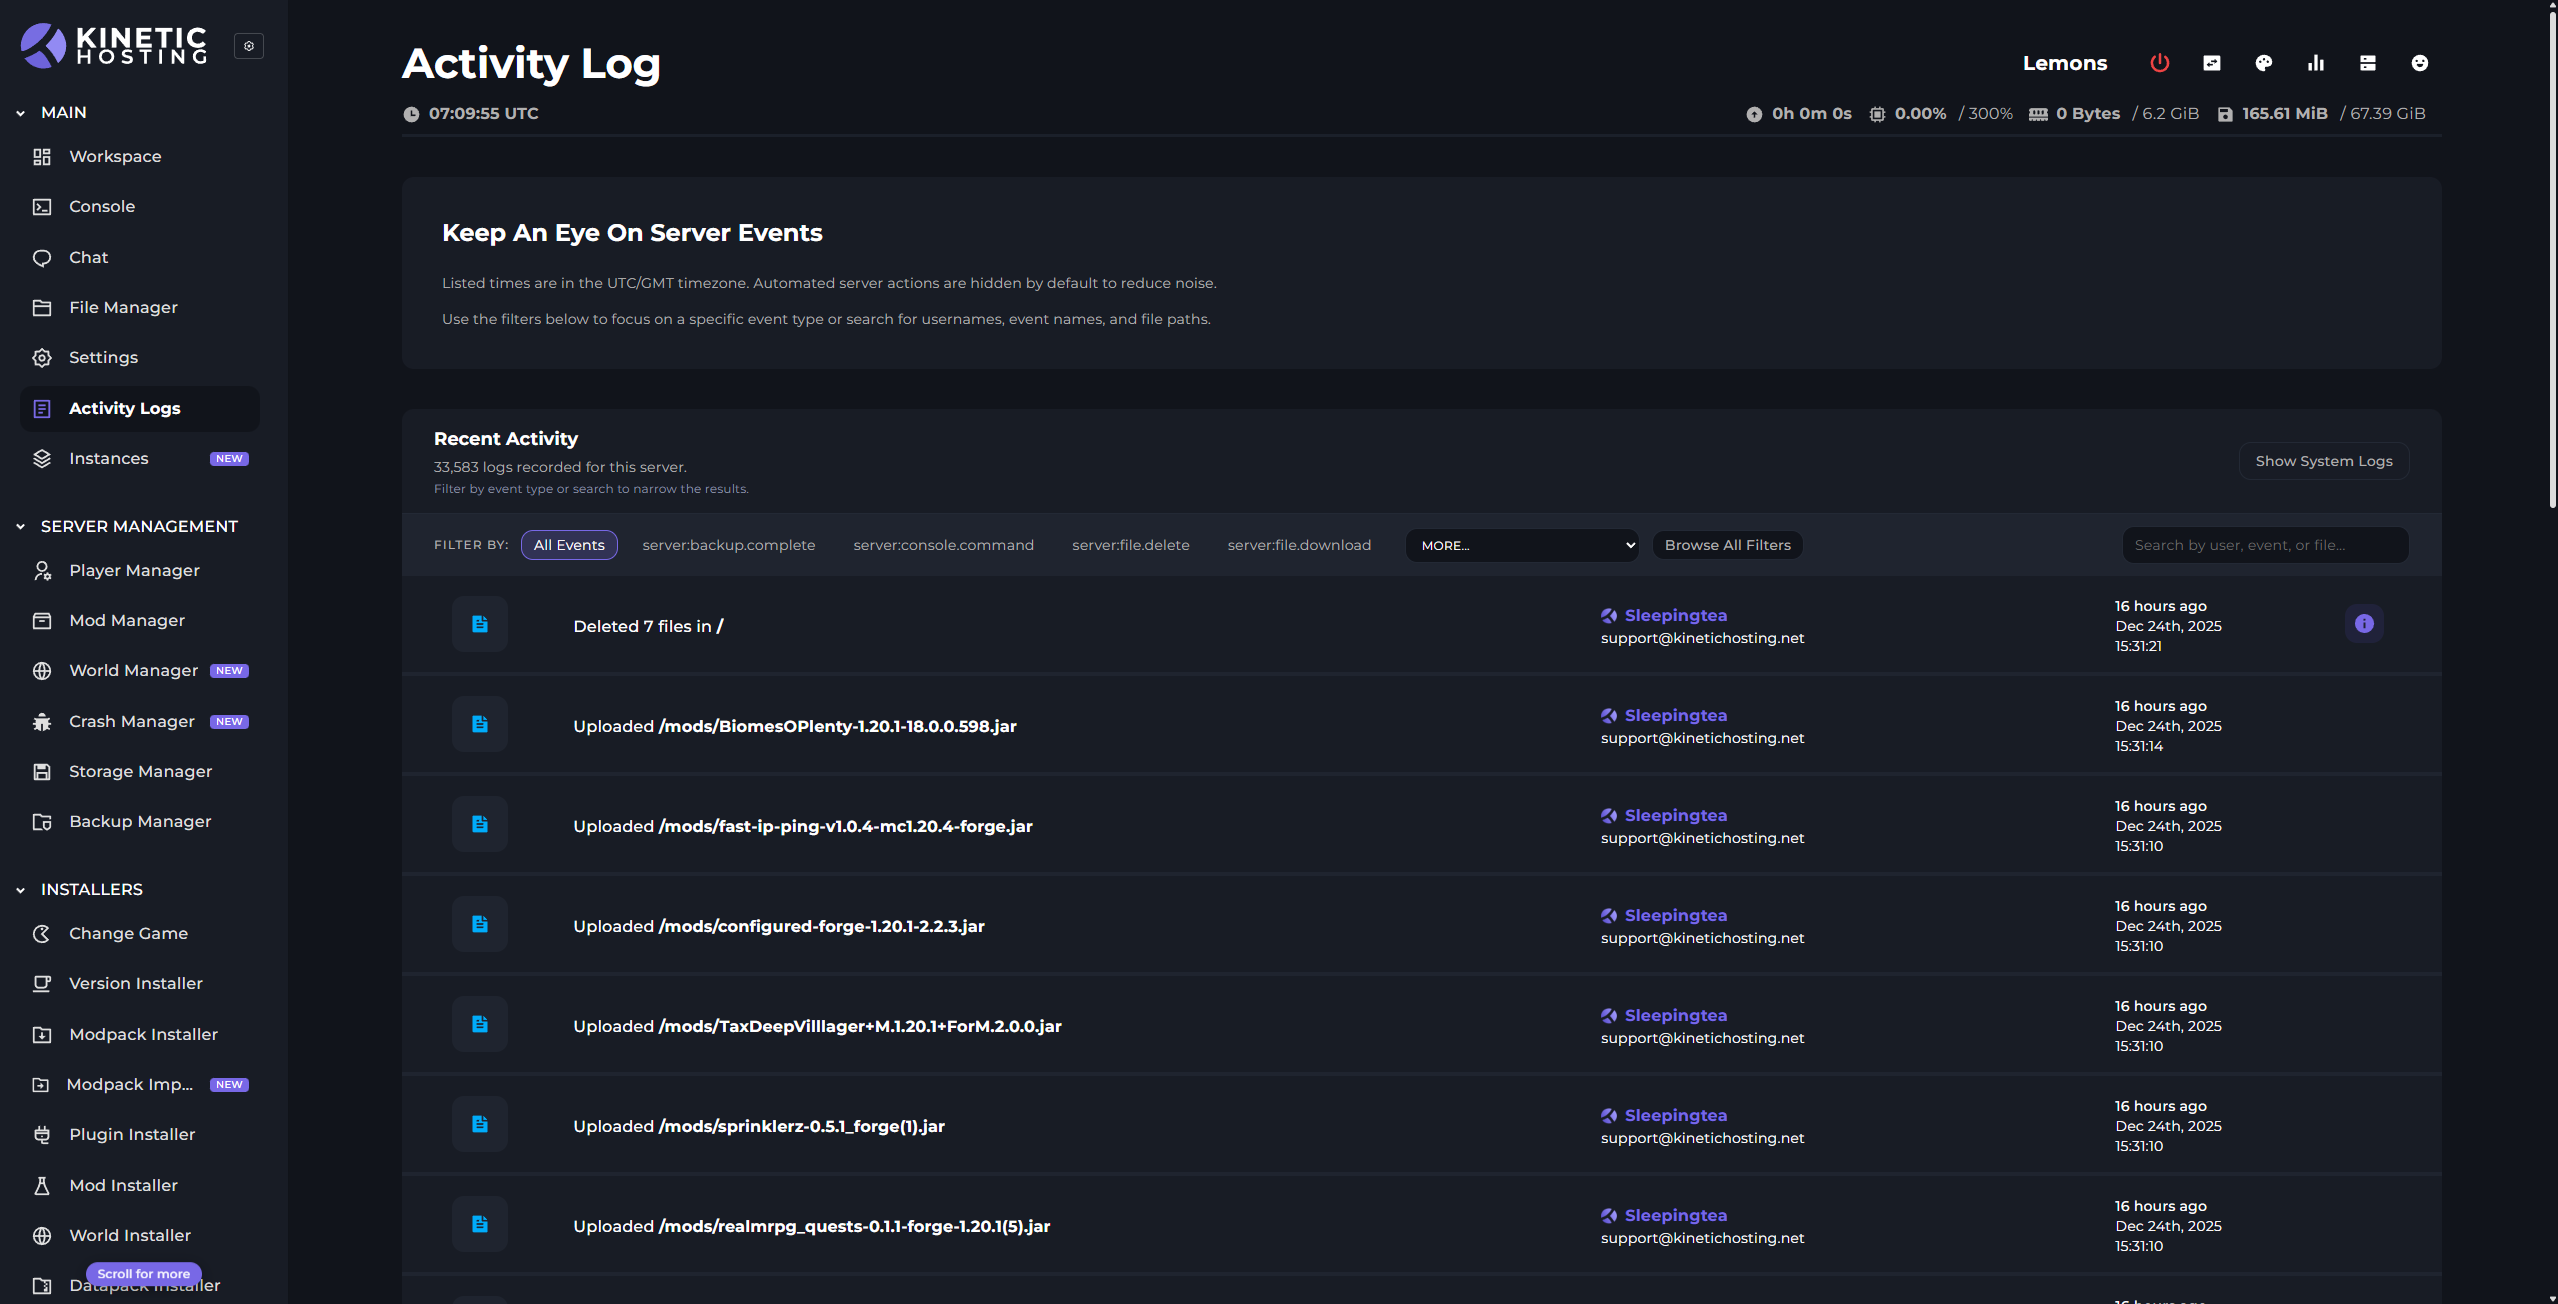This screenshot has width=2558, height=1304.
Task: Click the Show System Logs button
Action: coord(2323,461)
